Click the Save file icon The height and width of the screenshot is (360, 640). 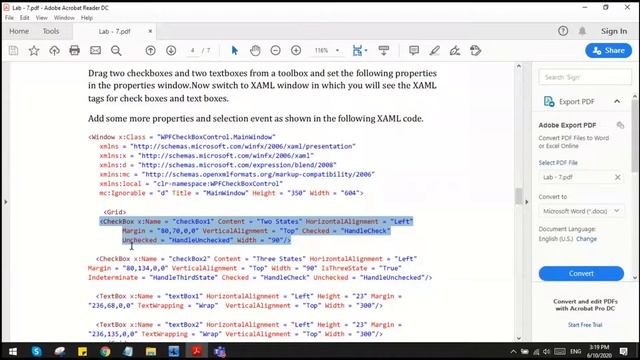13,51
